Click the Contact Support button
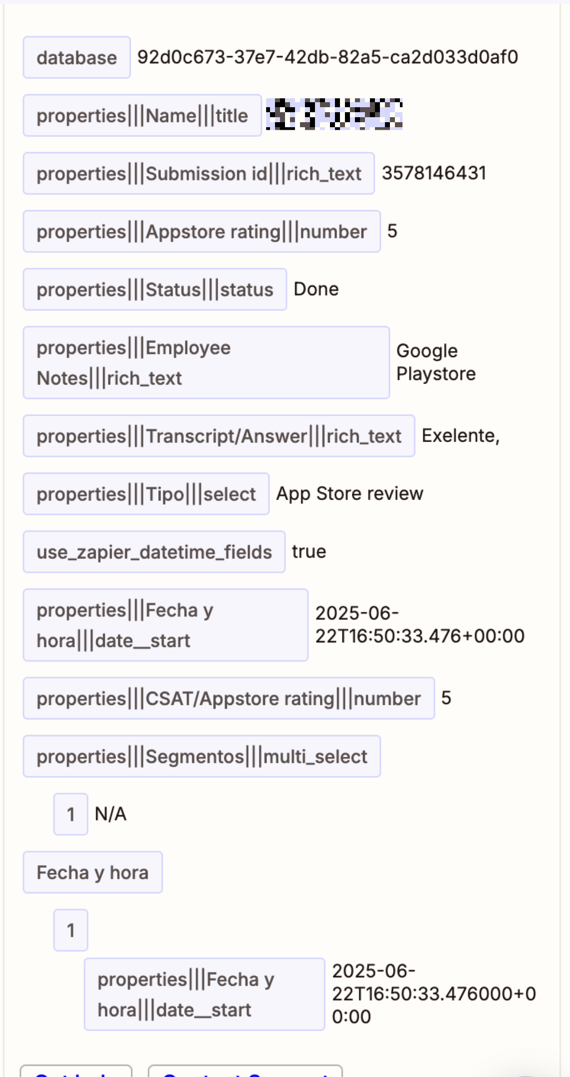Image resolution: width=570 pixels, height=1077 pixels. [245, 1072]
